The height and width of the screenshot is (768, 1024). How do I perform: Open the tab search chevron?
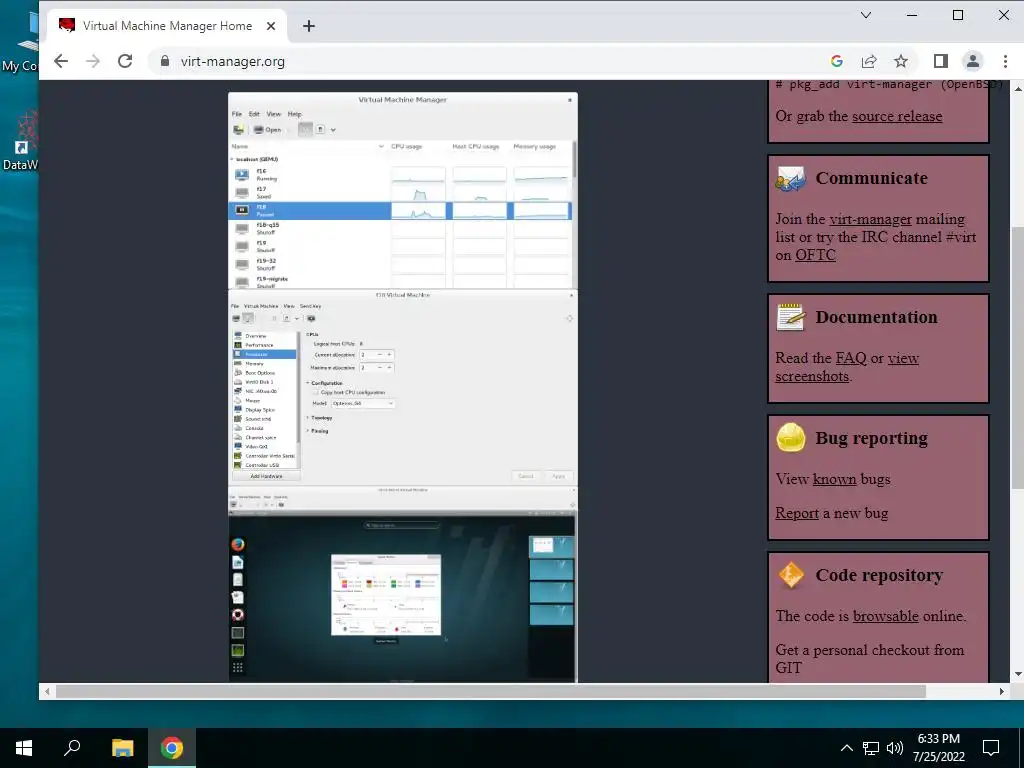pyautogui.click(x=866, y=15)
